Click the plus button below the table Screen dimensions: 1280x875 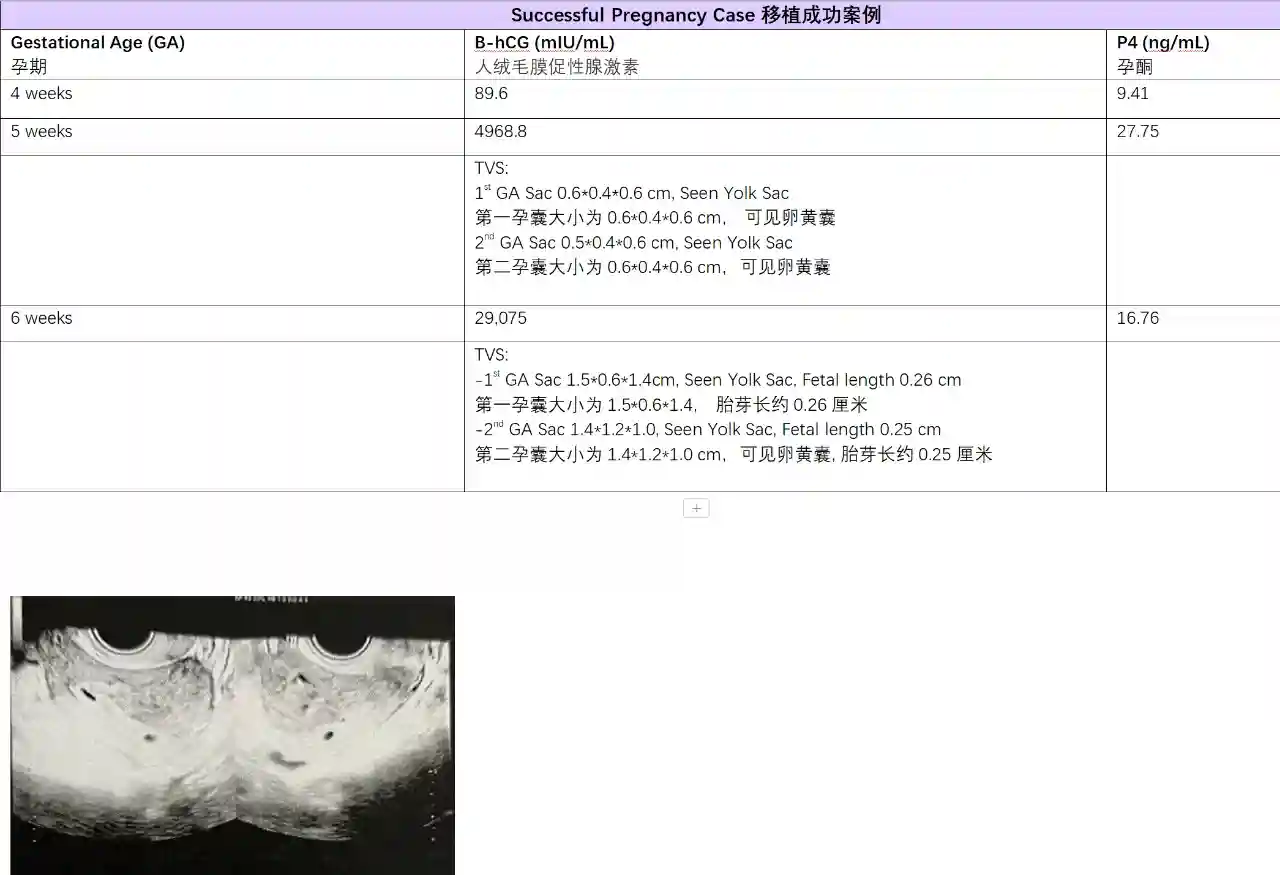tap(696, 508)
